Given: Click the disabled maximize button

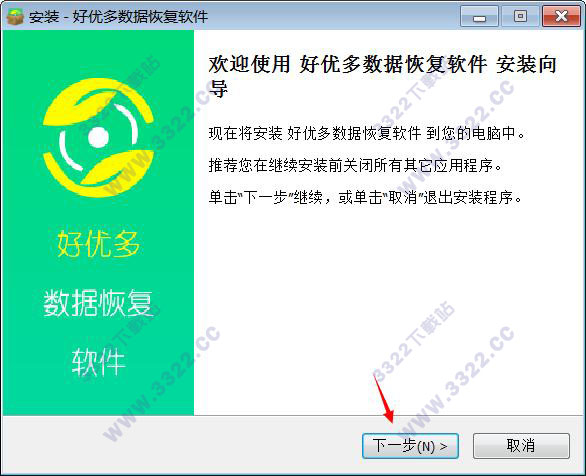Looking at the screenshot, I should [x=520, y=16].
